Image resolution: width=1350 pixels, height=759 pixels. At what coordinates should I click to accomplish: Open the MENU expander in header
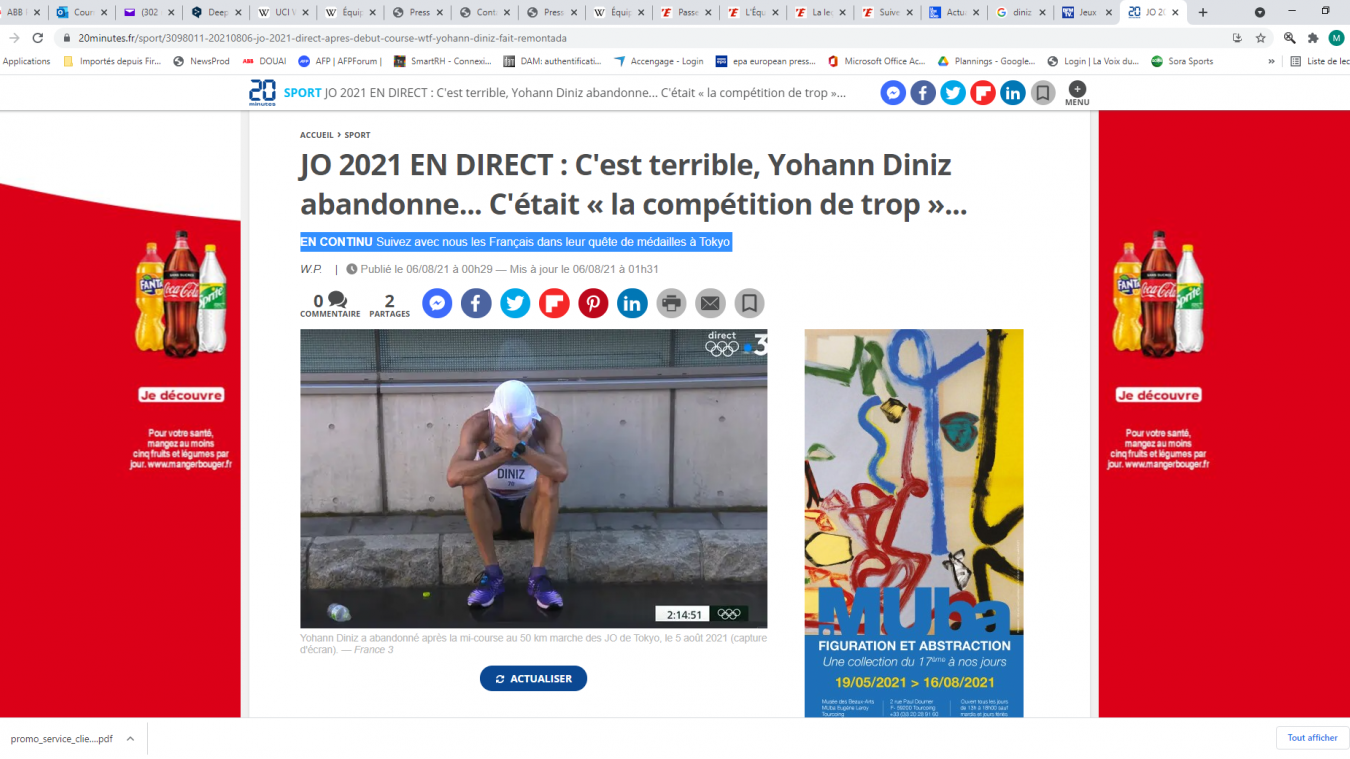coord(1077,94)
